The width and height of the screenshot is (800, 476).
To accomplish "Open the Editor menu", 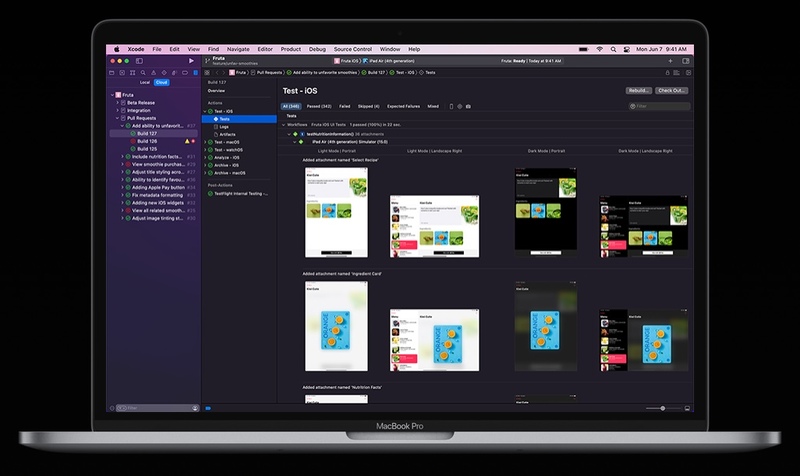I will pos(265,49).
